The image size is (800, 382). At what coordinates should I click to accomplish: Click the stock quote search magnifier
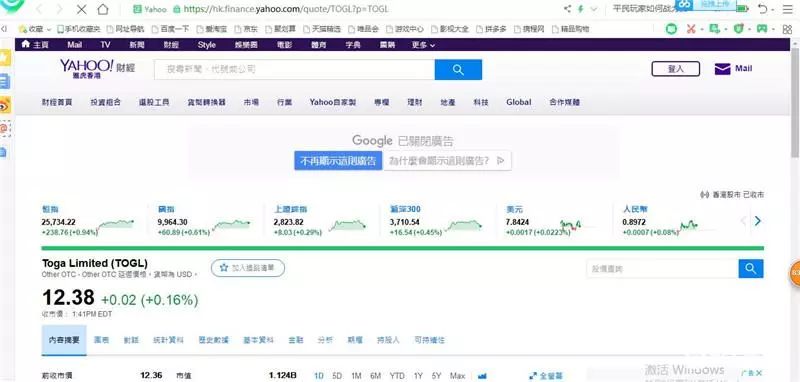751,269
